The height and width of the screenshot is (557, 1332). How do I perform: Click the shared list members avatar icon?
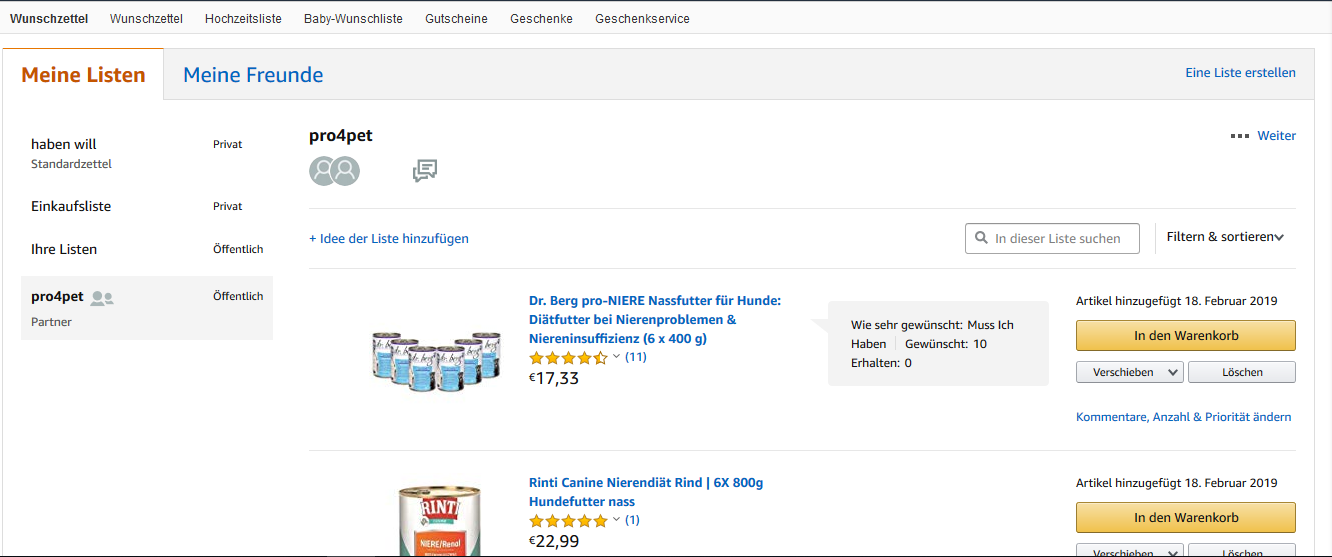coord(334,171)
